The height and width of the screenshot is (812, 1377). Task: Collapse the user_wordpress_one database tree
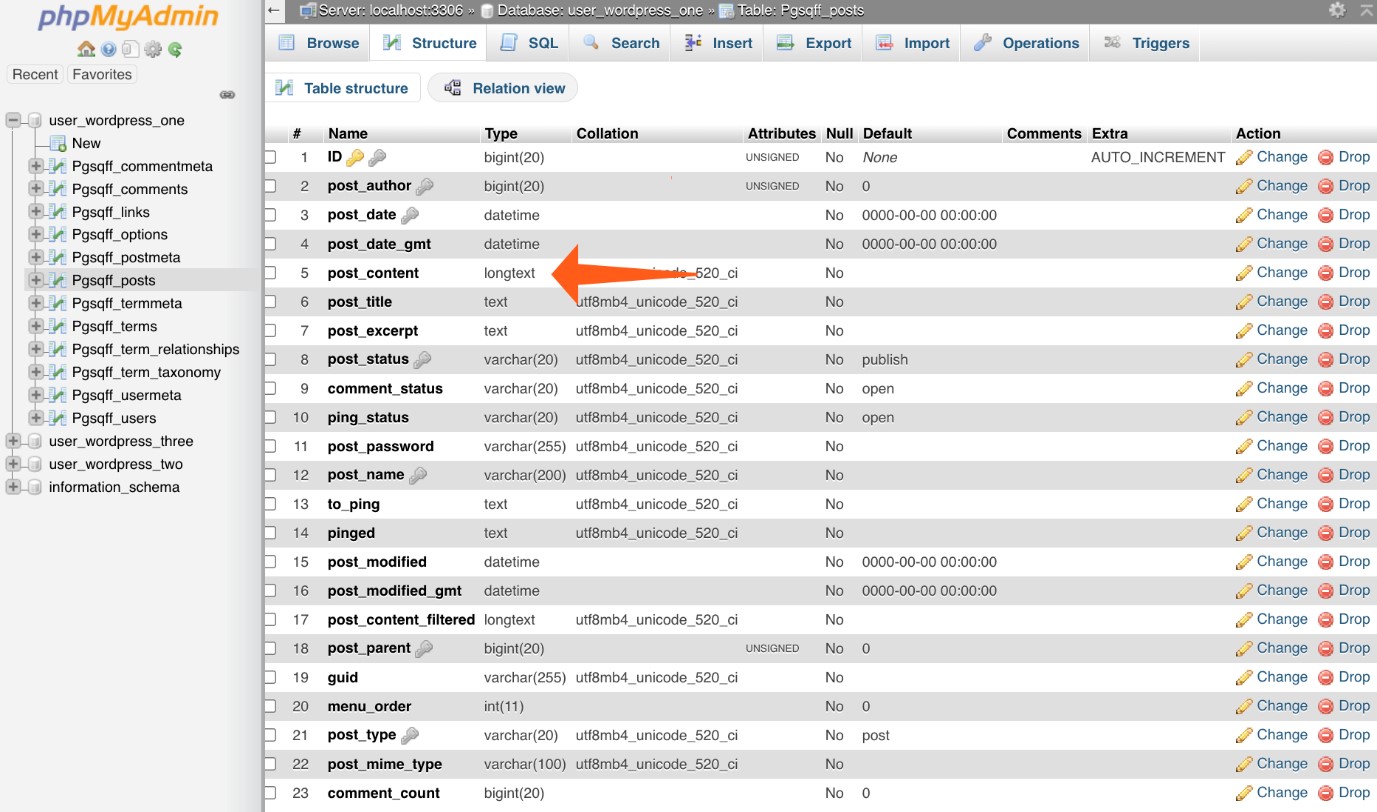pos(11,120)
